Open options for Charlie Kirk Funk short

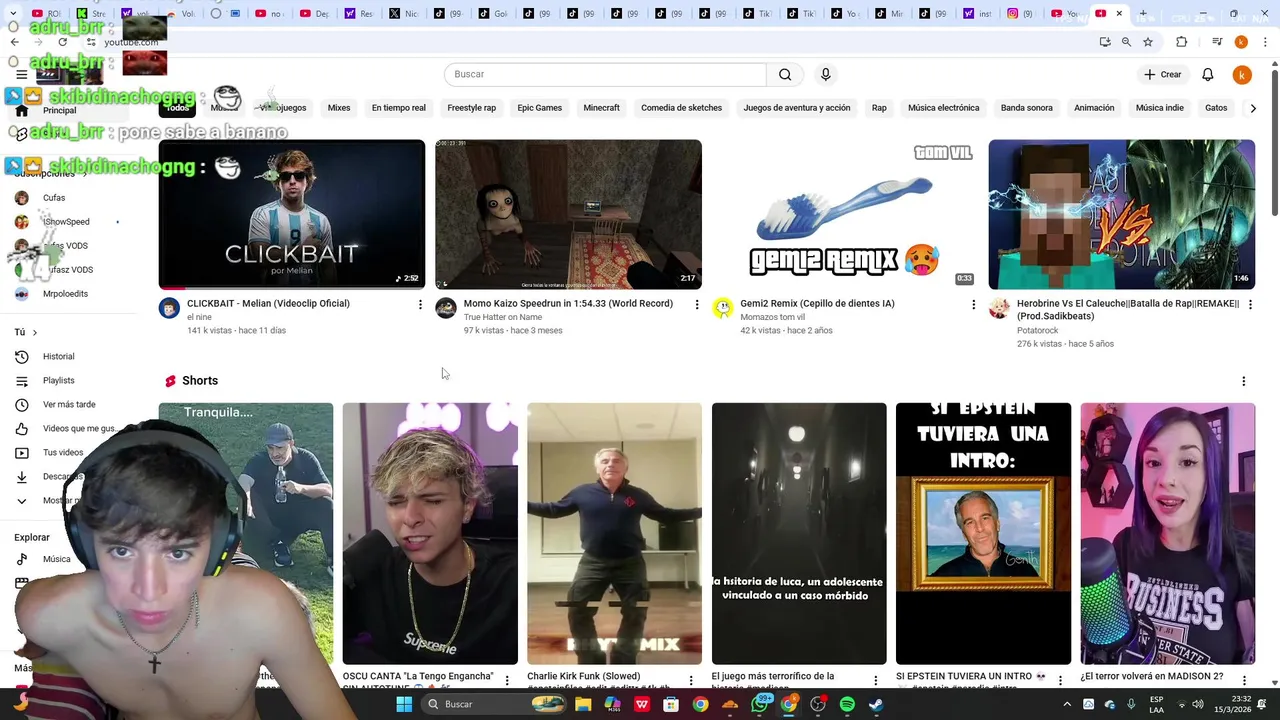(x=691, y=680)
